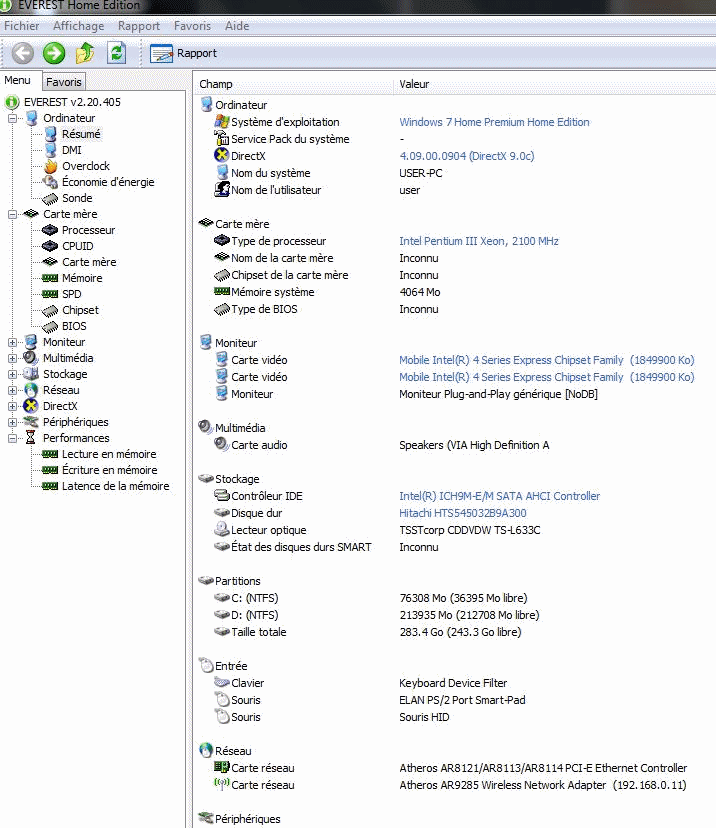Select the Taille totale row
Viewport: 716px width, 828px height.
(x=454, y=632)
